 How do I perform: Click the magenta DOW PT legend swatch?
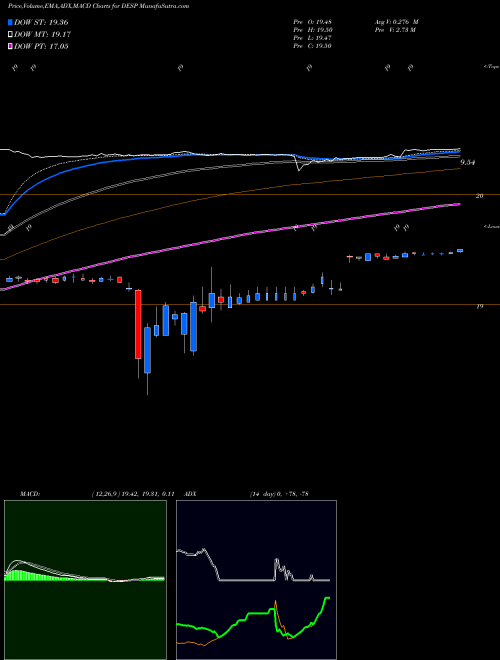click(x=10, y=47)
